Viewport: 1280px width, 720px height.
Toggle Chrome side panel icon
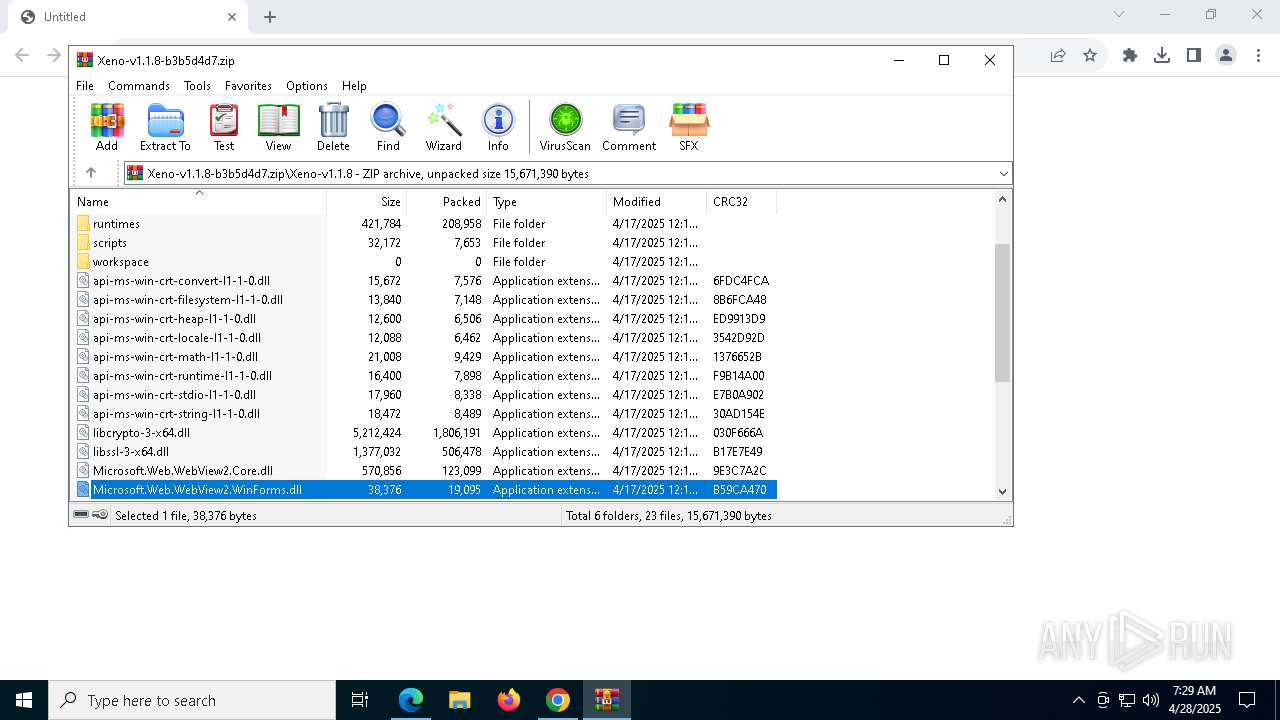[1194, 56]
